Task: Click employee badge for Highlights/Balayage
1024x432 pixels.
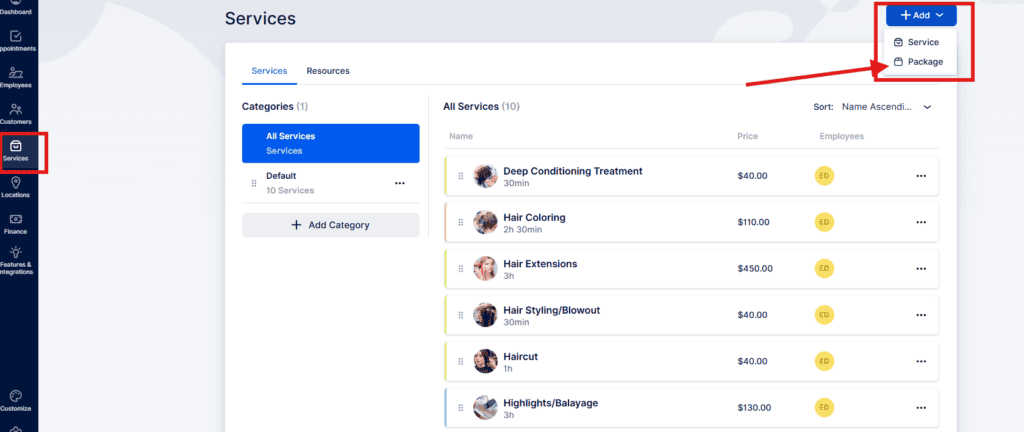Action: [x=824, y=408]
